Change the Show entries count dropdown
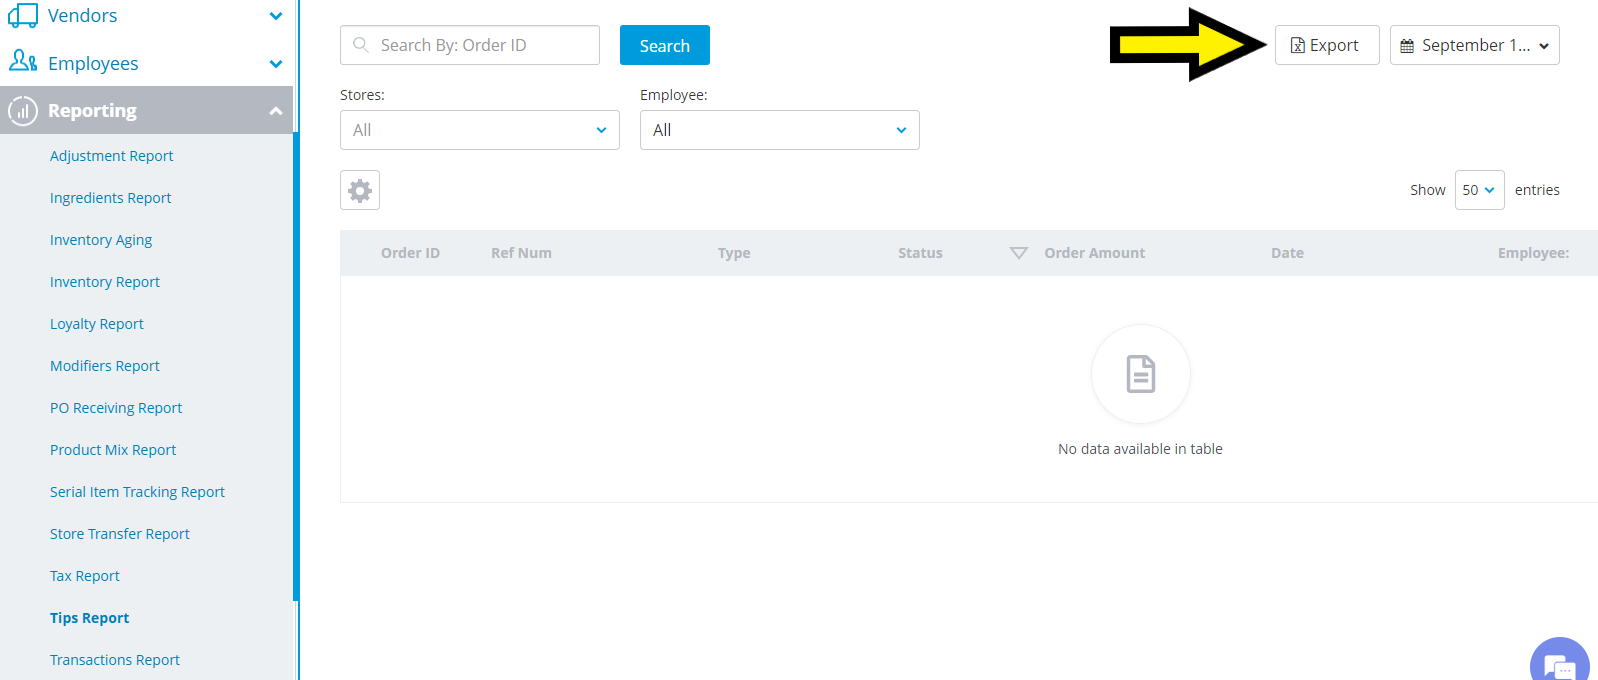The image size is (1598, 680). click(x=1479, y=190)
